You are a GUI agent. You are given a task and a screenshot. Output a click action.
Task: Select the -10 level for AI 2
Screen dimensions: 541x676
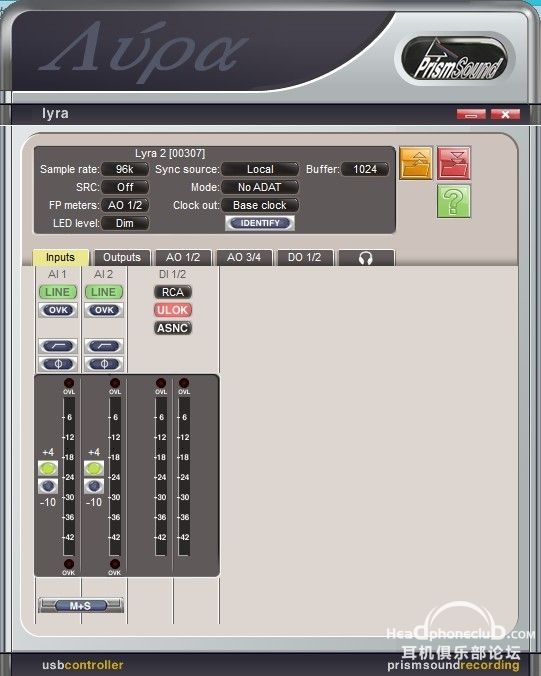[x=94, y=486]
